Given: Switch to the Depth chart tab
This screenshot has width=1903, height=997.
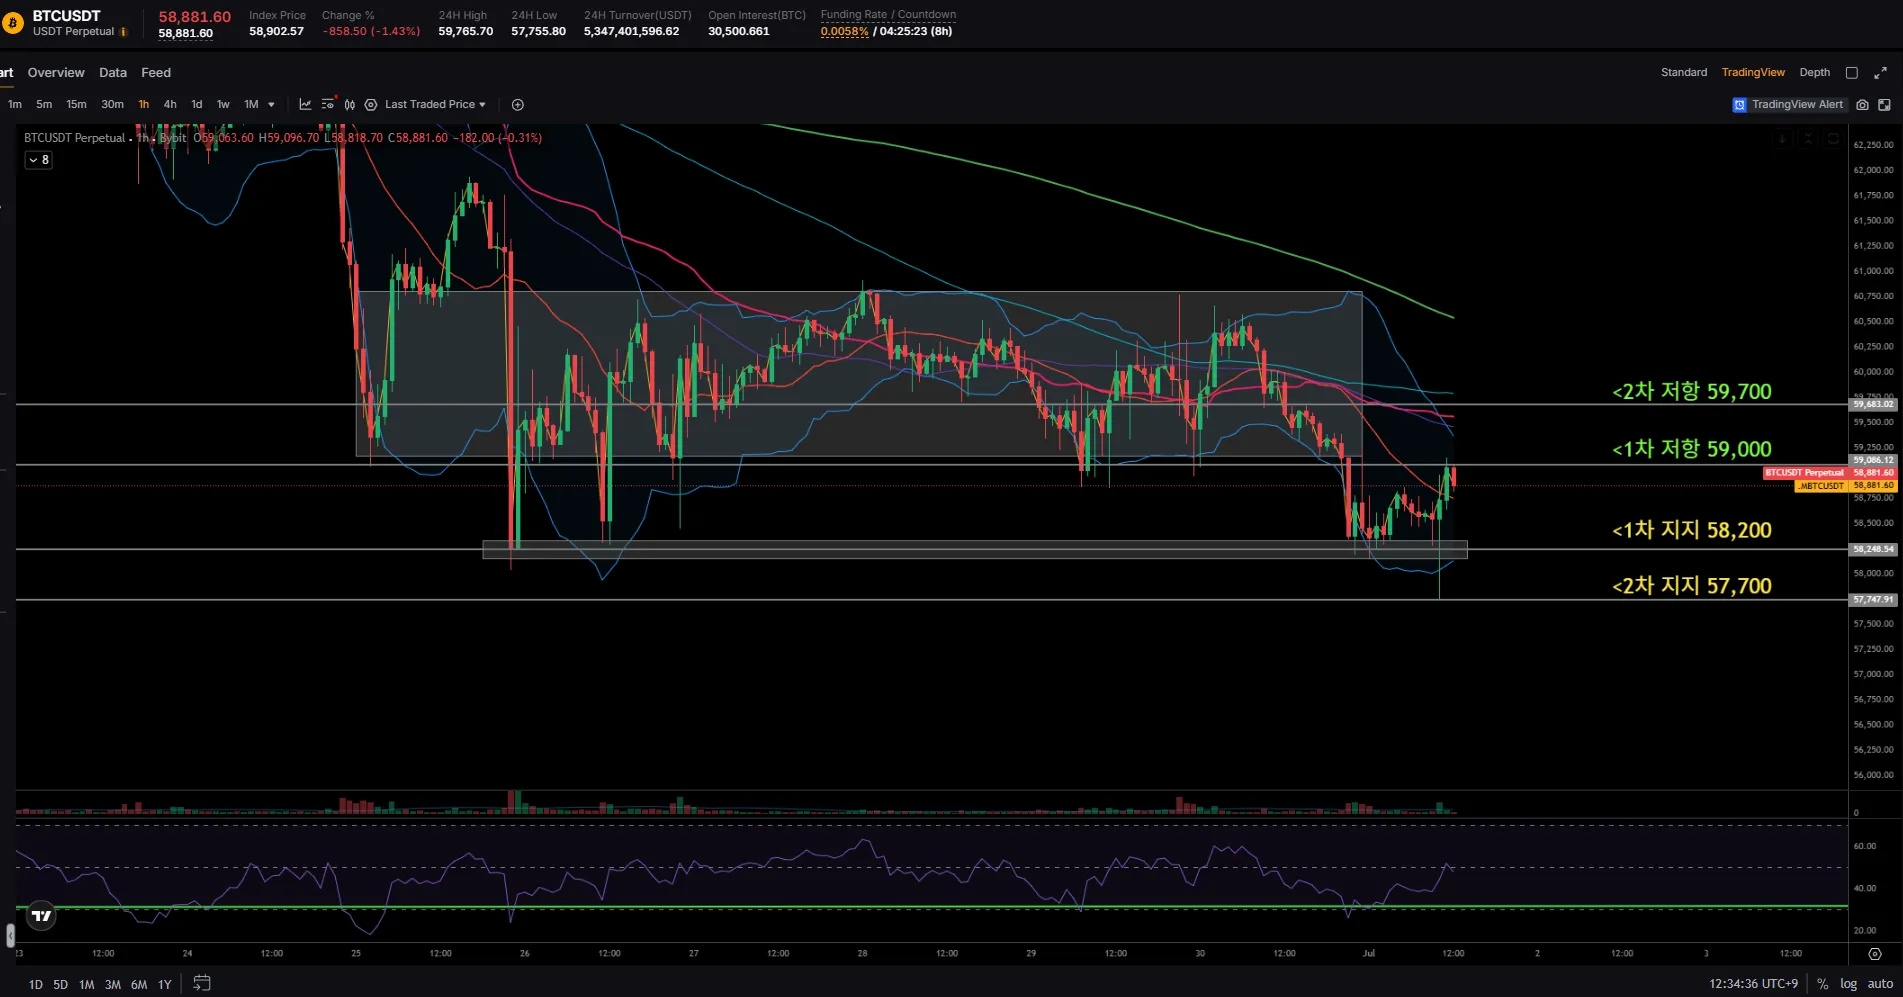Looking at the screenshot, I should pyautogui.click(x=1814, y=72).
